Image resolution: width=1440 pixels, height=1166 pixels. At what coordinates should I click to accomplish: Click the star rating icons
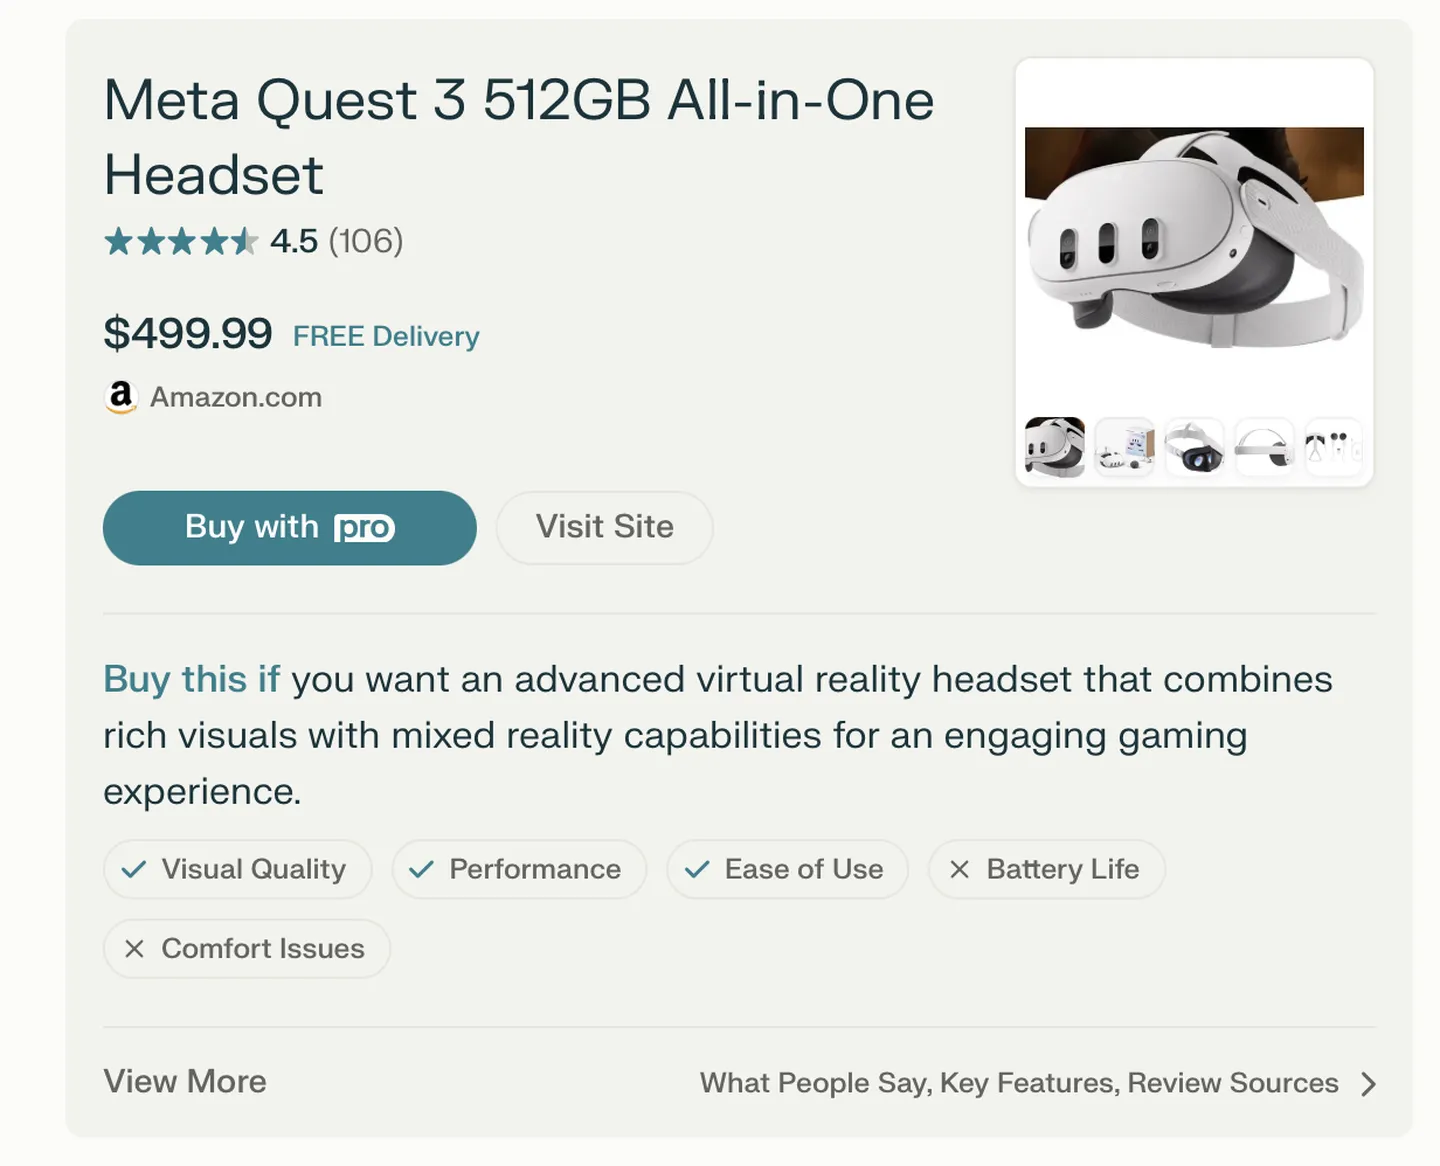pos(181,241)
